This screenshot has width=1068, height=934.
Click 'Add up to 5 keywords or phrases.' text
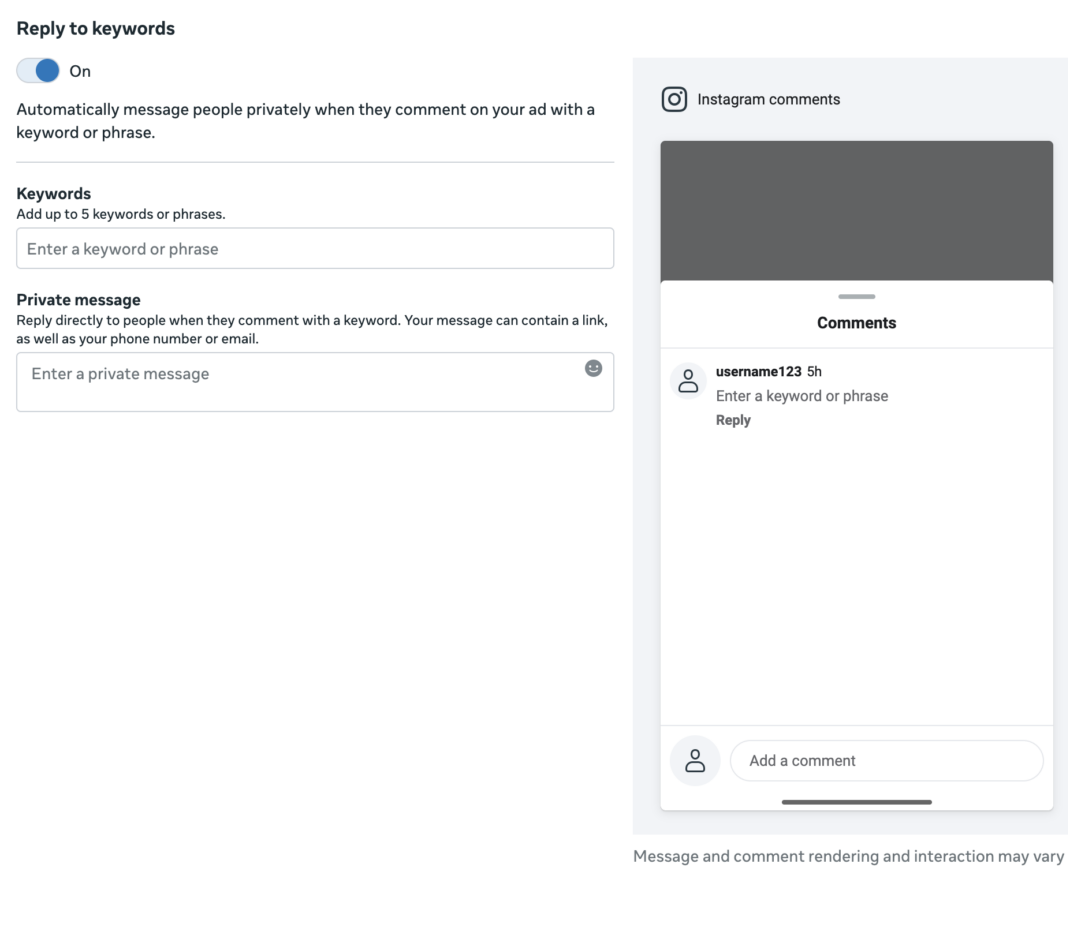click(x=121, y=214)
